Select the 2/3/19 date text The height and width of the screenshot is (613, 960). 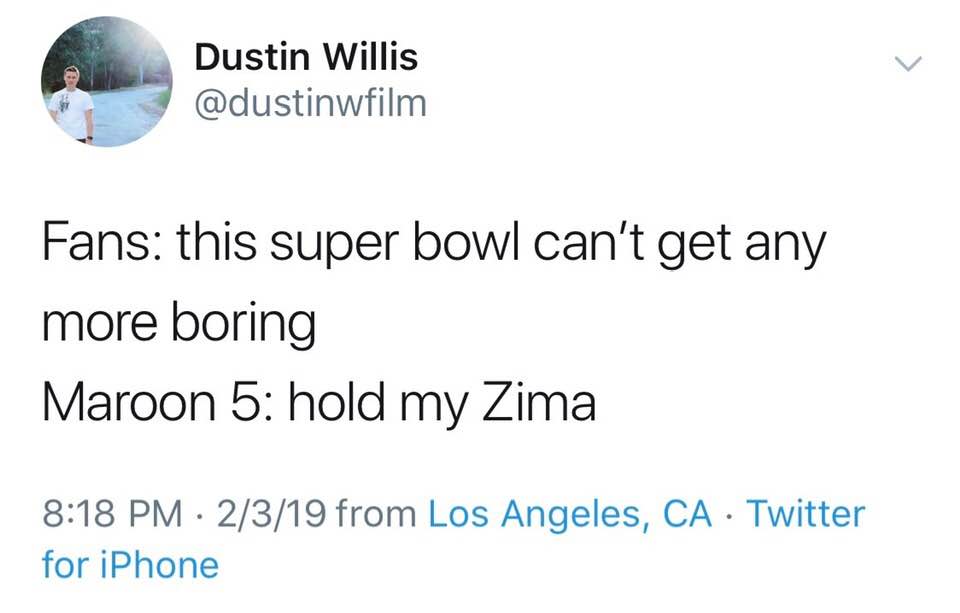[270, 513]
